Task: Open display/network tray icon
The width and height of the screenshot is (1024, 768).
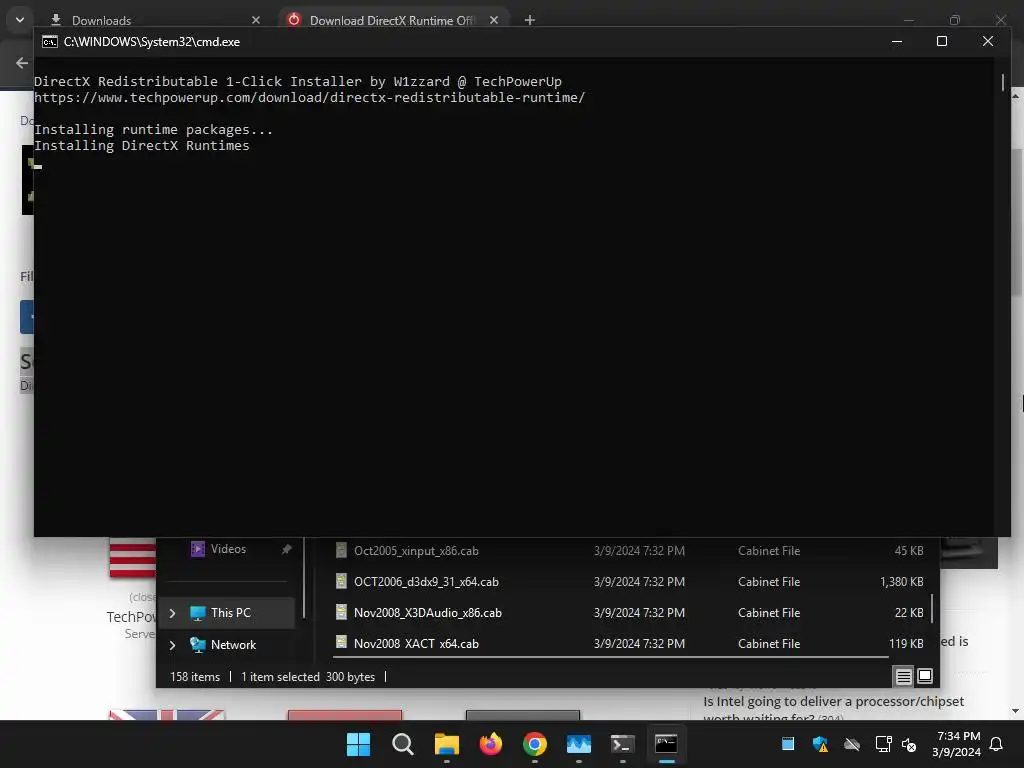Action: pos(883,744)
